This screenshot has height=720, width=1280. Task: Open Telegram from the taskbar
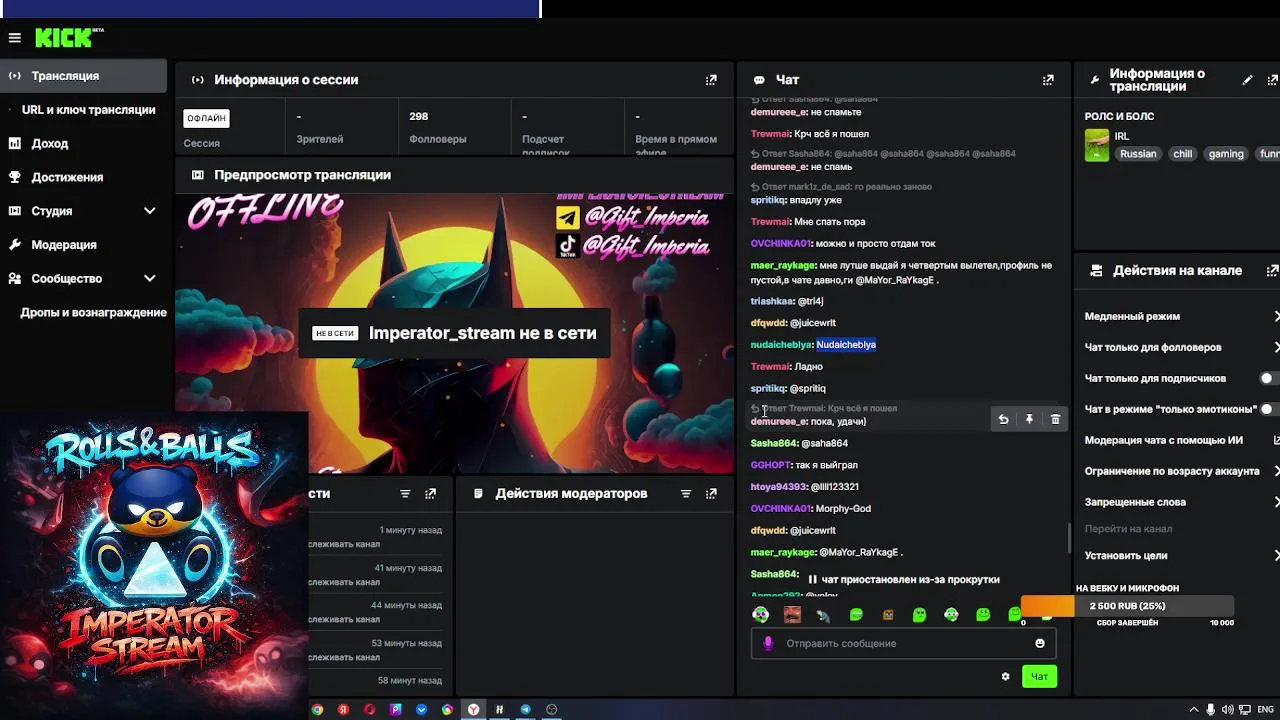point(525,710)
